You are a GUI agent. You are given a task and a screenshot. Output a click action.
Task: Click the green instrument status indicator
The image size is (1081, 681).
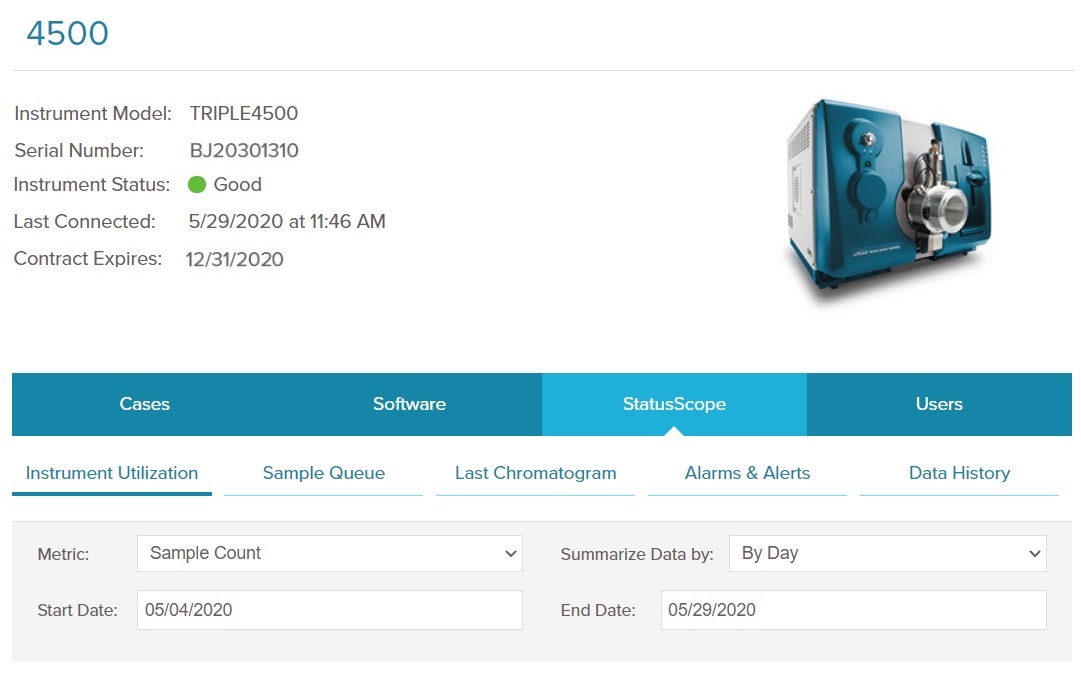pyautogui.click(x=197, y=185)
